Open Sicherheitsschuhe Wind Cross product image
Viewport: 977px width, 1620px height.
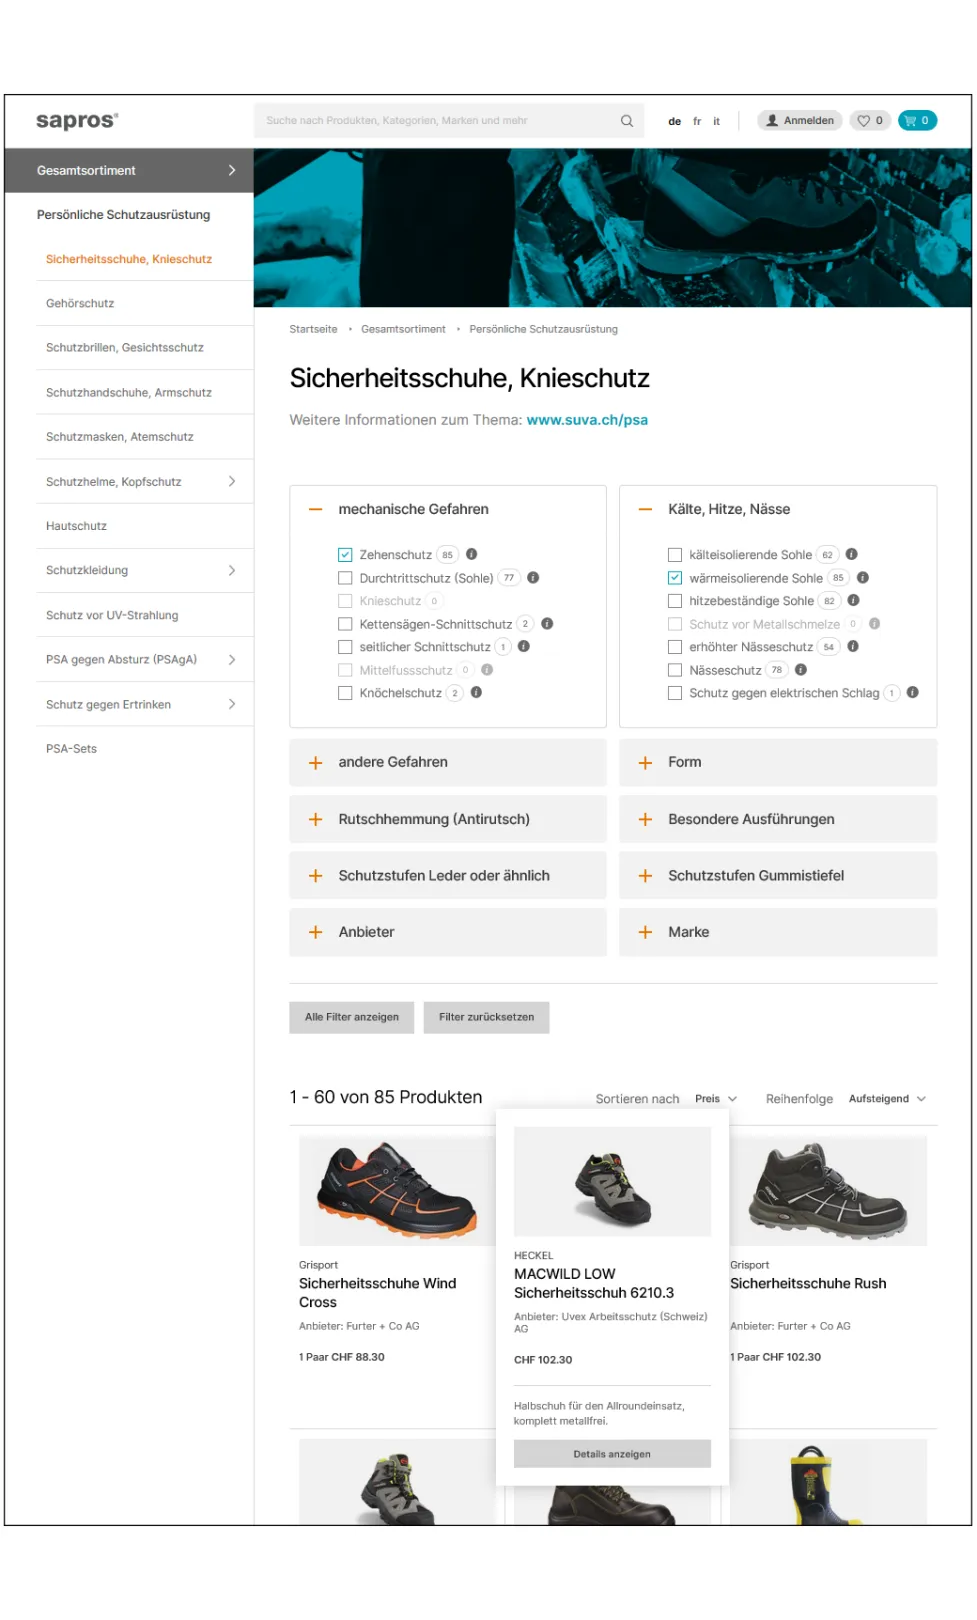398,1191
